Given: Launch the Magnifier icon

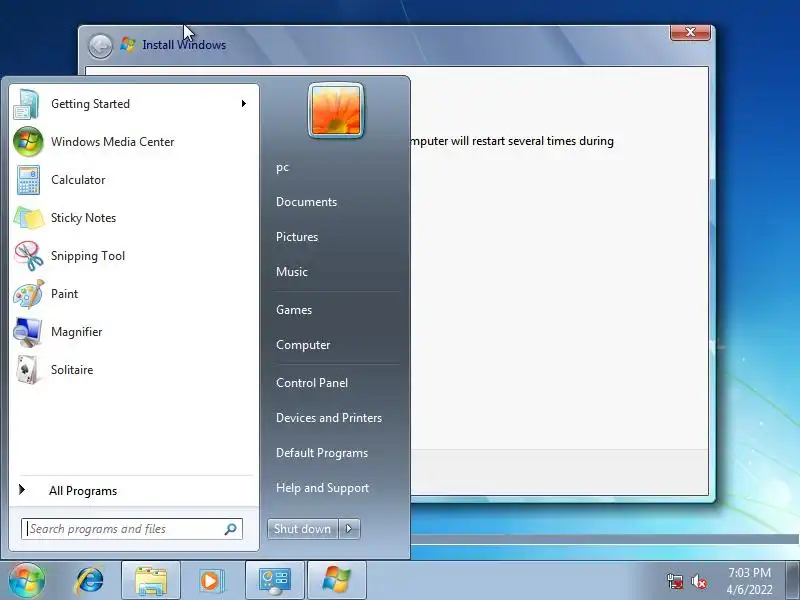Looking at the screenshot, I should point(28,332).
